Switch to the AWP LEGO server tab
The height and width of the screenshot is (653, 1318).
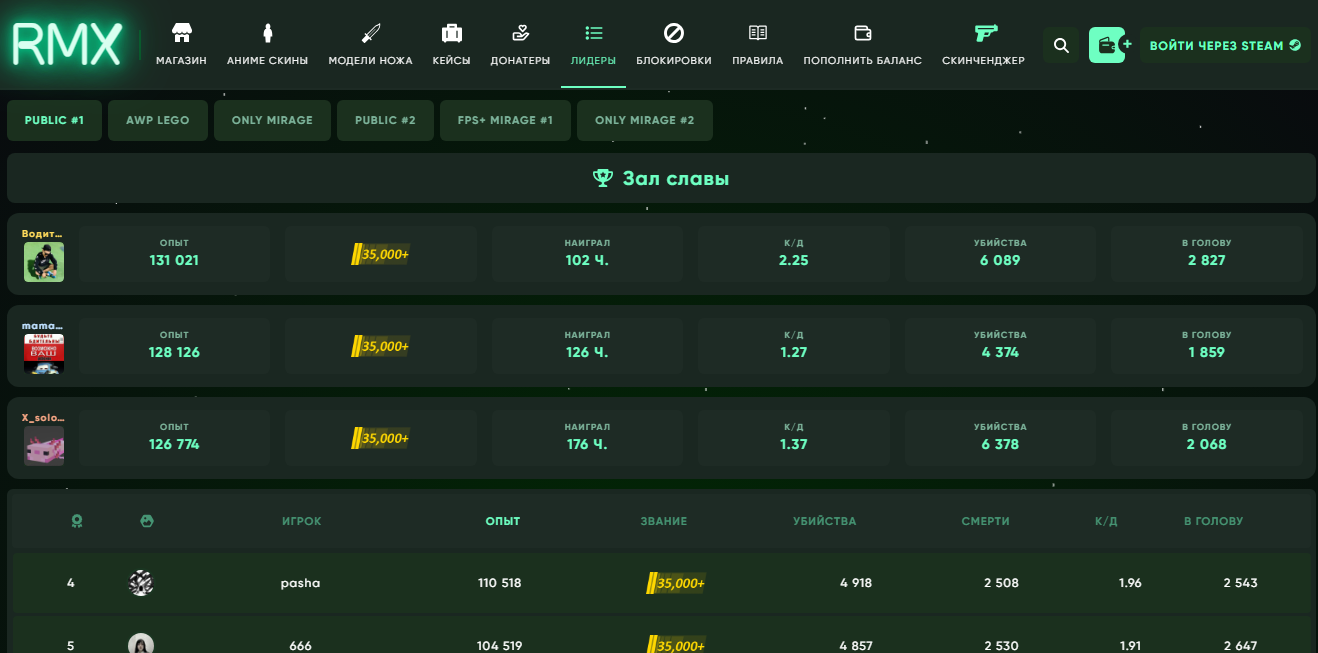click(158, 120)
